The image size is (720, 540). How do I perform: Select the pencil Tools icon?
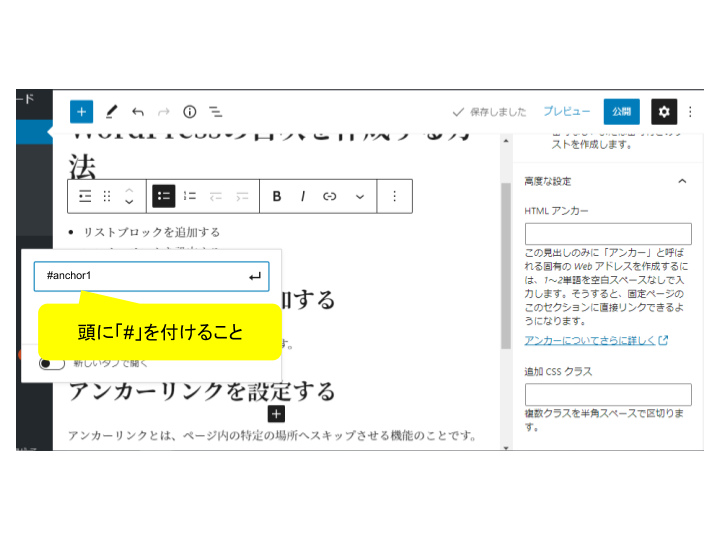[x=111, y=112]
